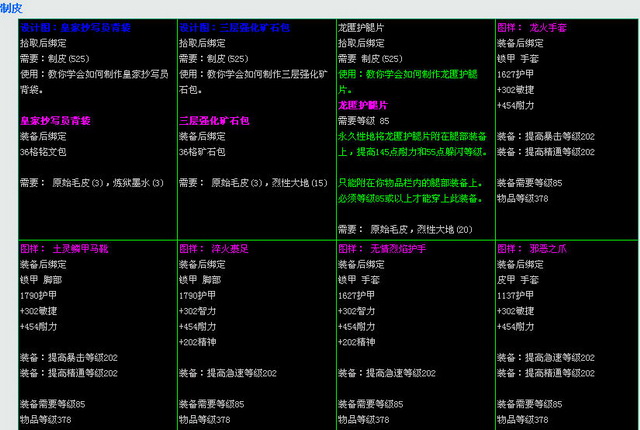Open the 设计图：皇家抄写员背袋 recipe title
The width and height of the screenshot is (640, 430).
point(71,28)
